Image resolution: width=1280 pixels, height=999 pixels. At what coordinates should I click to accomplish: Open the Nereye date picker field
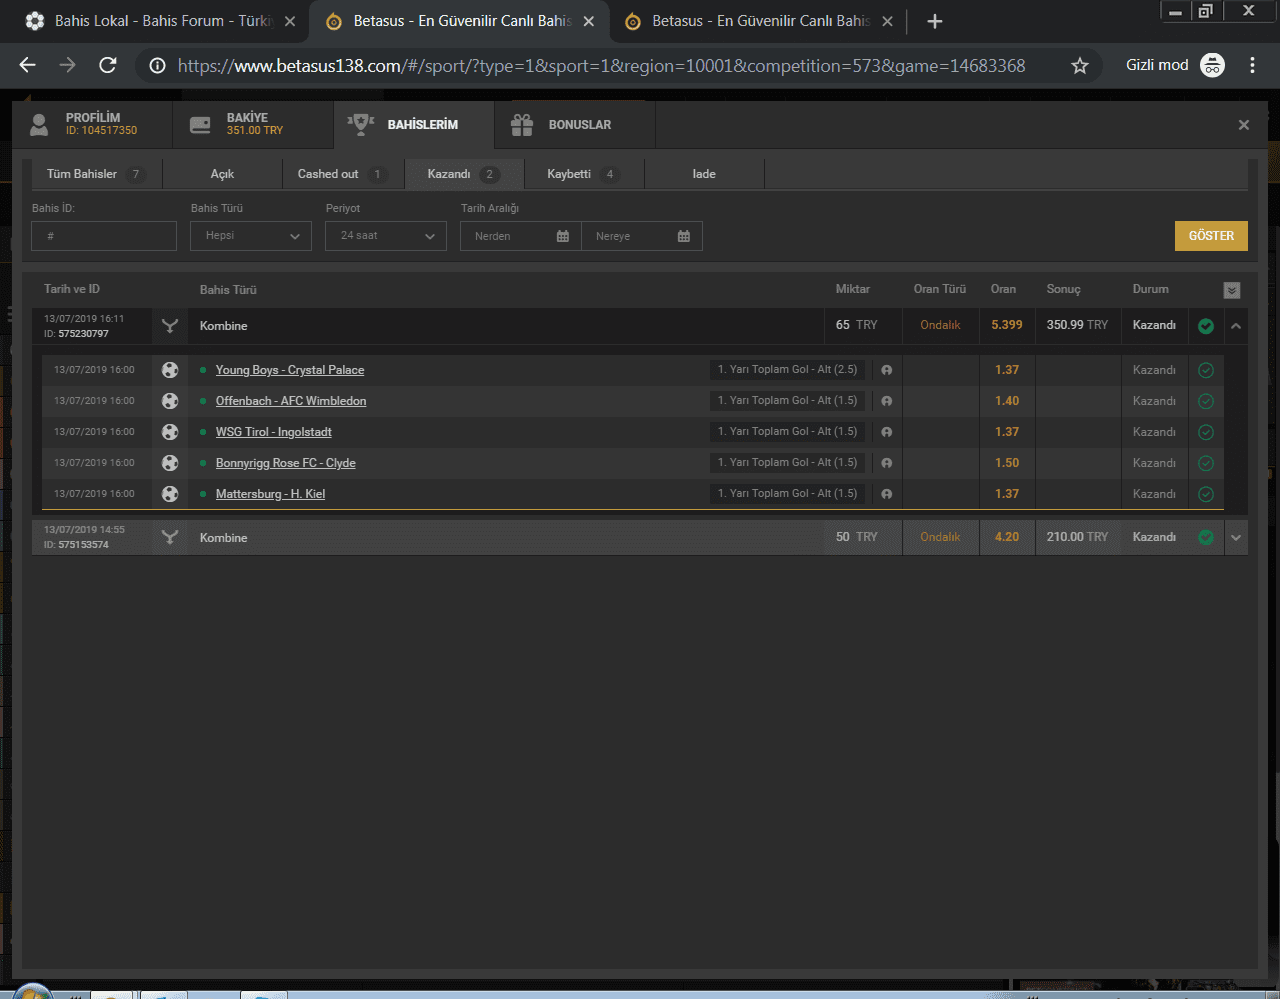[x=642, y=236]
